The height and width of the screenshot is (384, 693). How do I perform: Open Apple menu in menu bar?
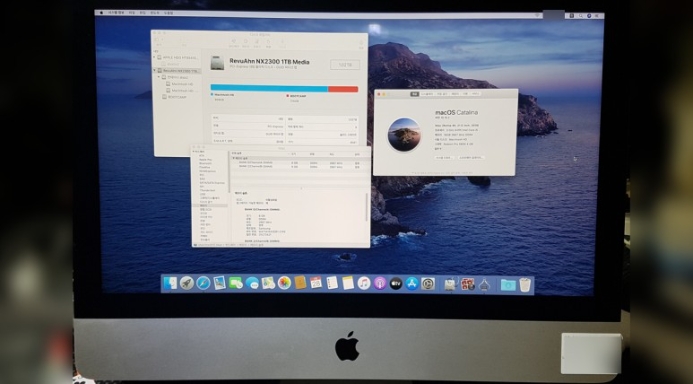tap(101, 13)
